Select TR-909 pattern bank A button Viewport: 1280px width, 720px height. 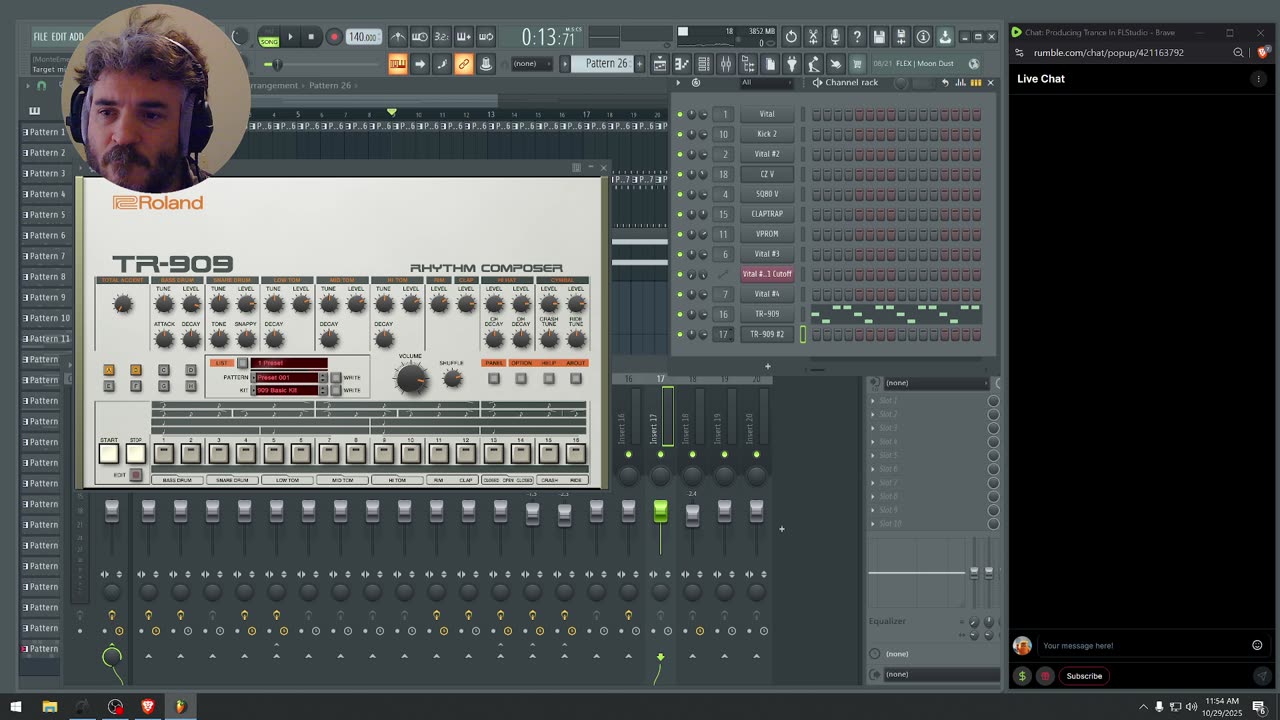point(109,370)
